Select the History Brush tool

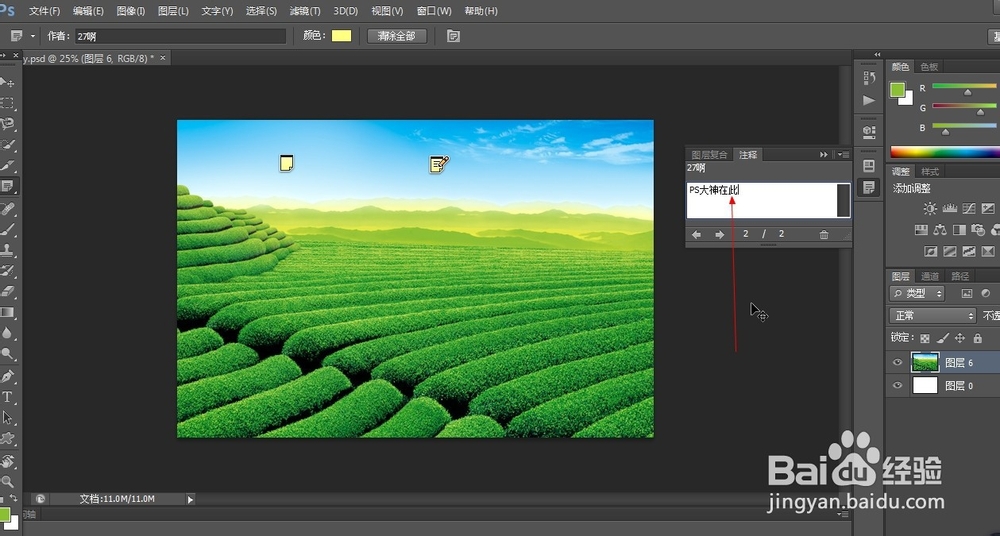click(x=7, y=271)
